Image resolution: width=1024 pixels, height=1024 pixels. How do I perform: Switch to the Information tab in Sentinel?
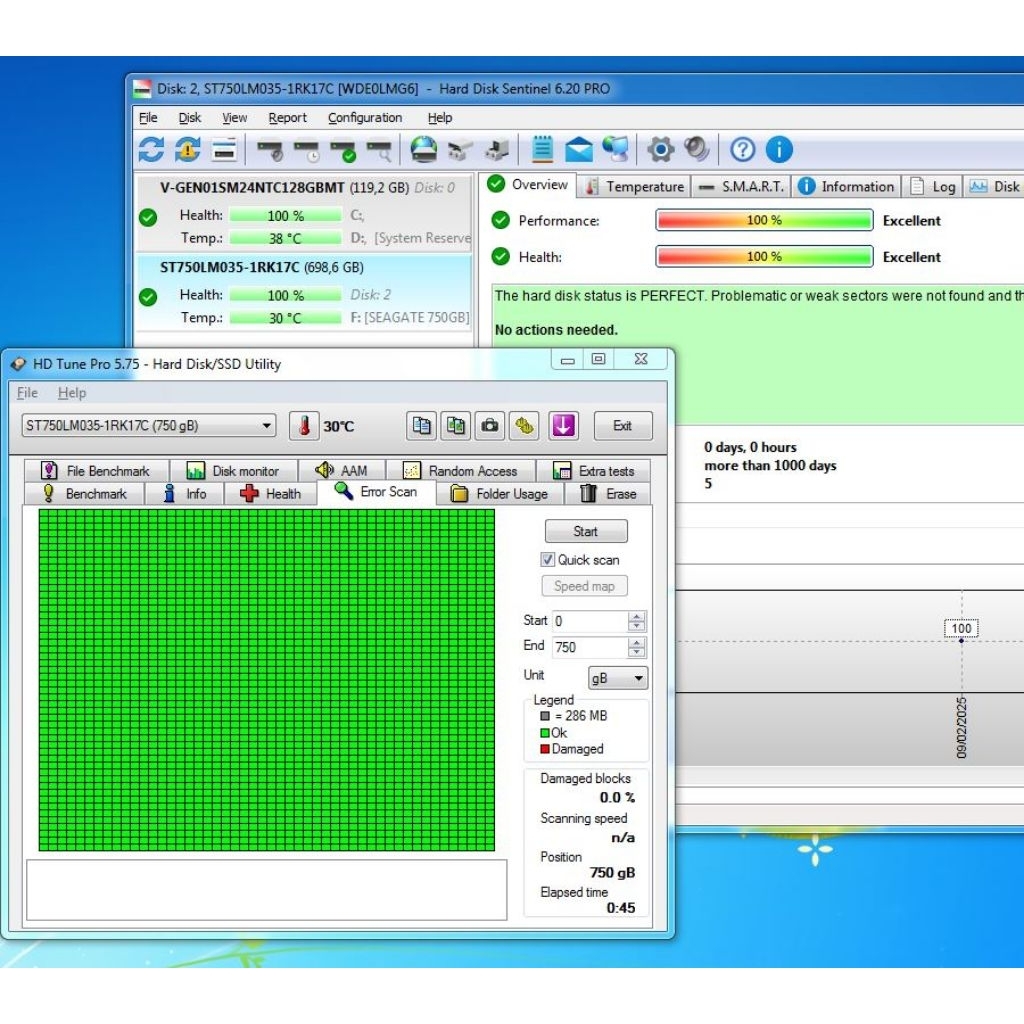pos(846,186)
